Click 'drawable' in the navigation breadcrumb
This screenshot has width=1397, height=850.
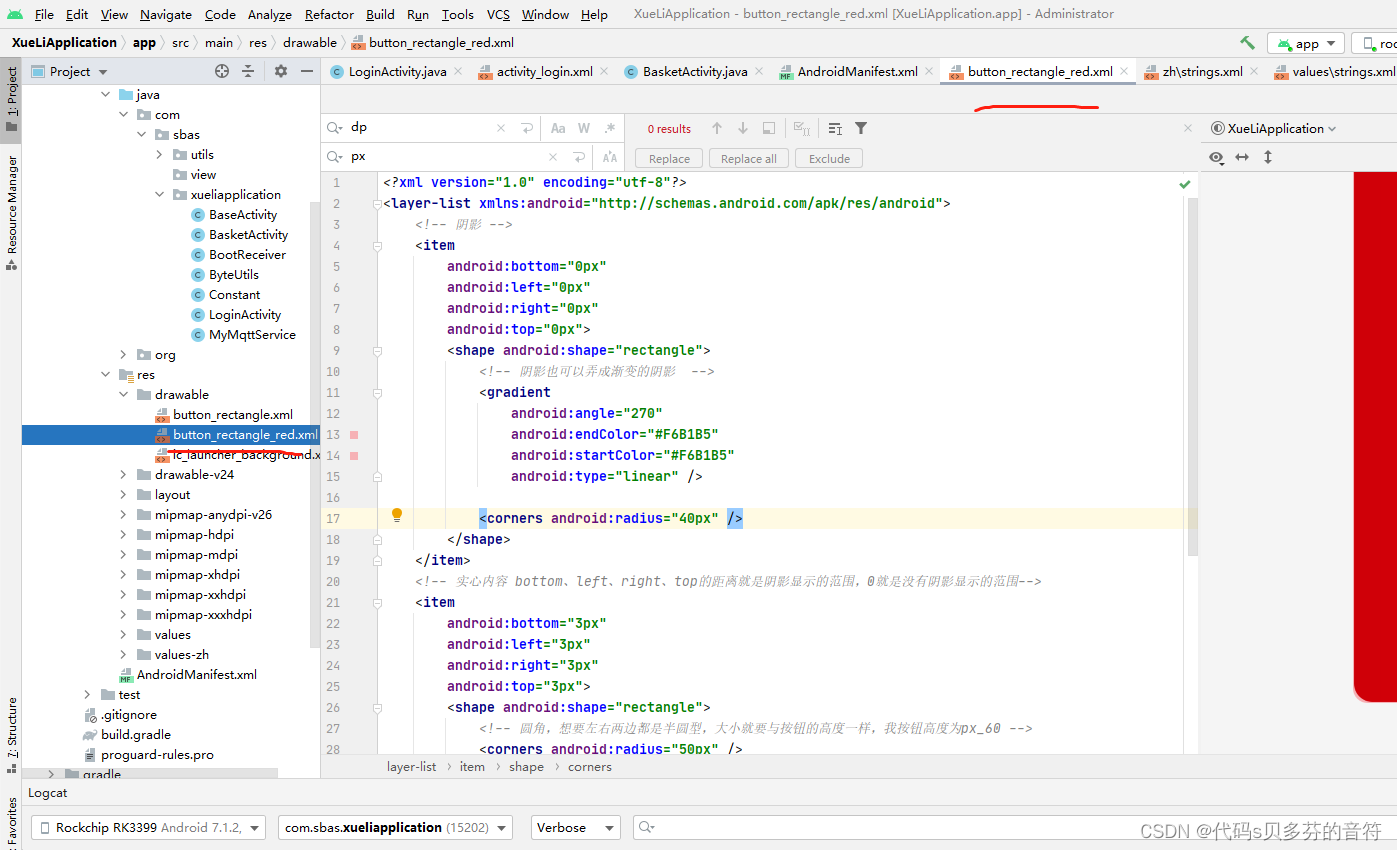[x=309, y=43]
